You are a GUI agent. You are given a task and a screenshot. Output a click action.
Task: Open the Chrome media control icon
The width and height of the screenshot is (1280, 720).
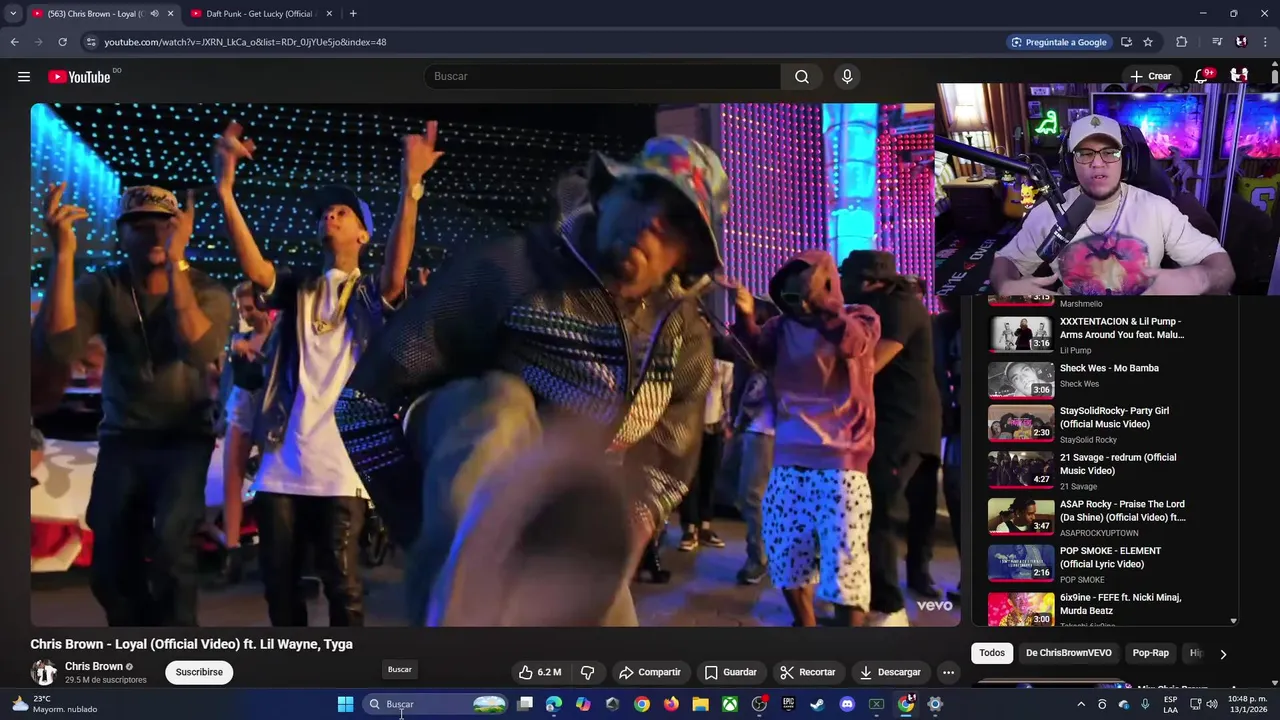click(1217, 42)
